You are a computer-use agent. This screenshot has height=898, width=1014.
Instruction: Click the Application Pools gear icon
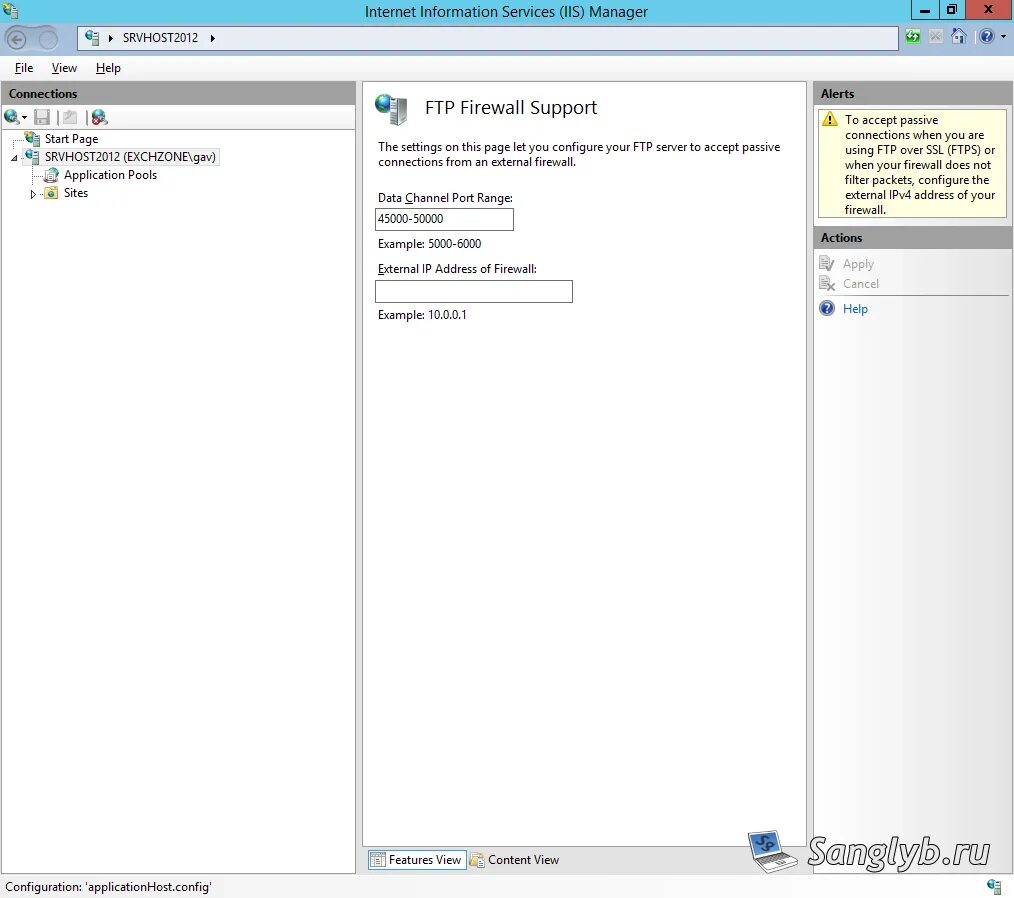click(52, 175)
